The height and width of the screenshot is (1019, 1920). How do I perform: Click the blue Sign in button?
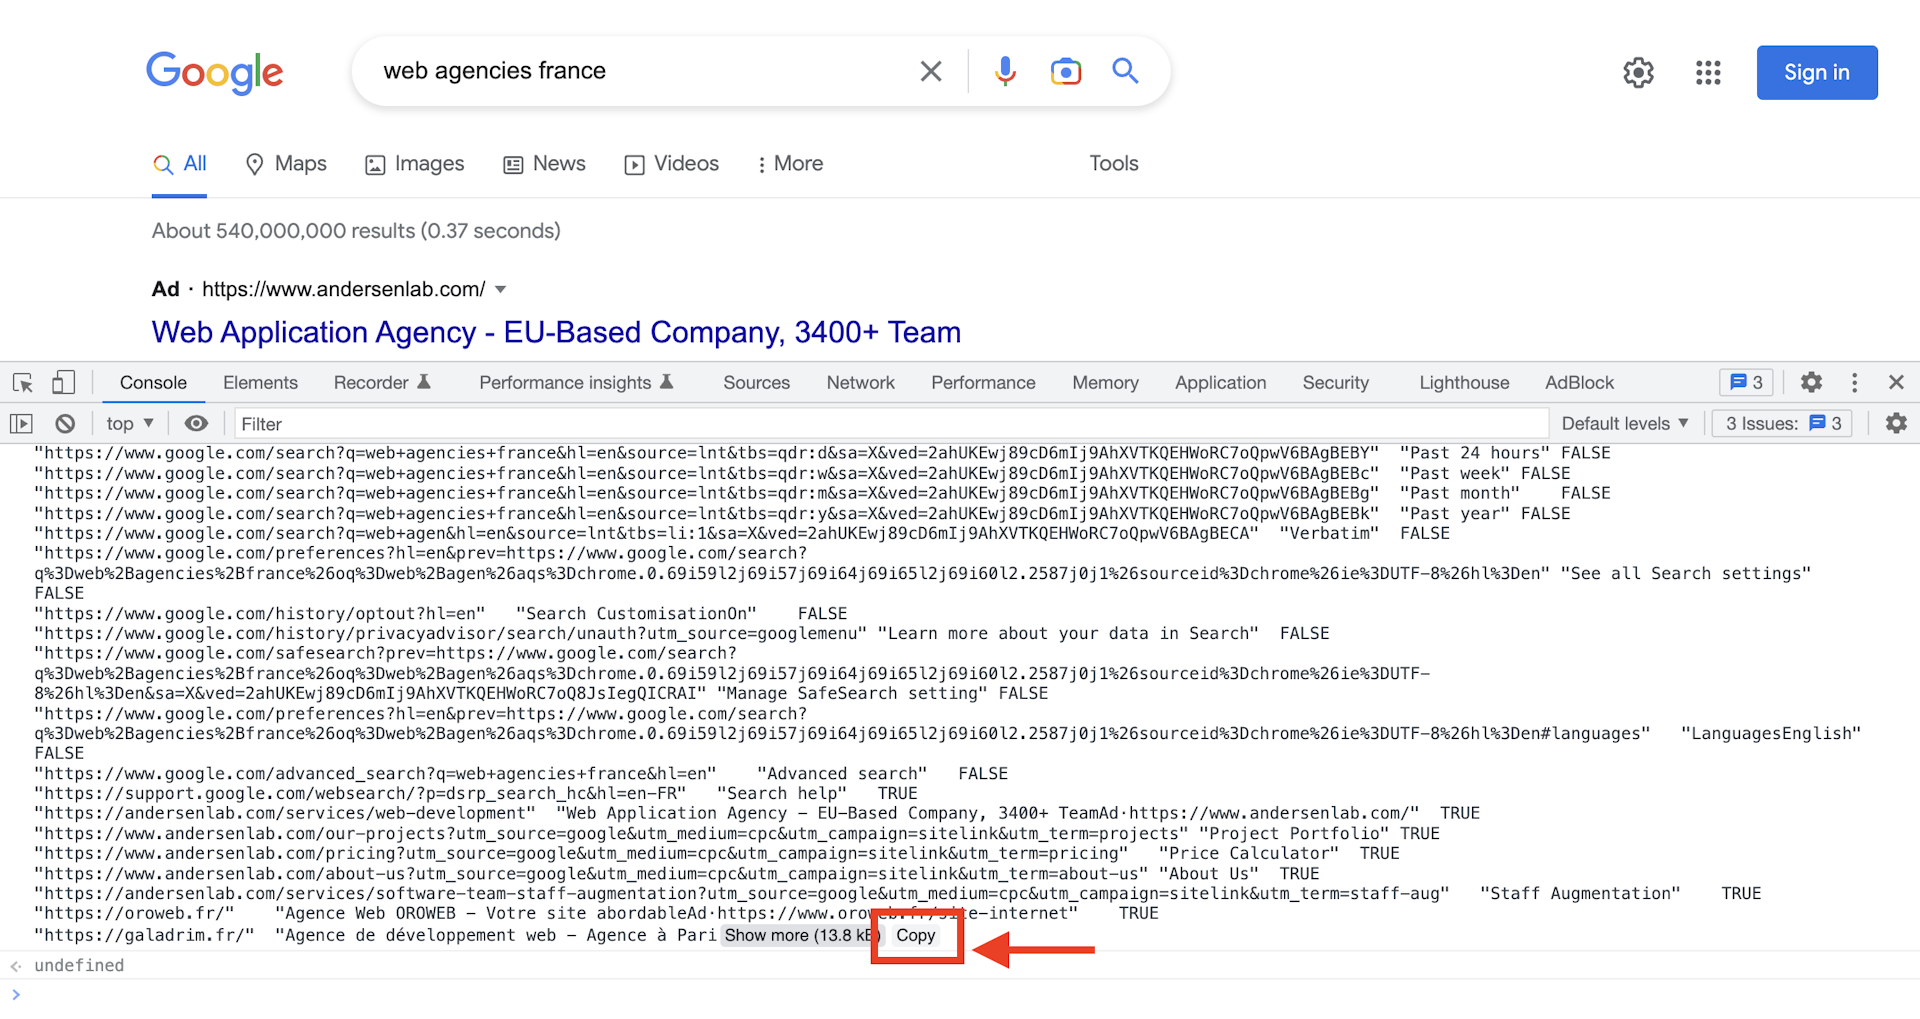coord(1816,72)
